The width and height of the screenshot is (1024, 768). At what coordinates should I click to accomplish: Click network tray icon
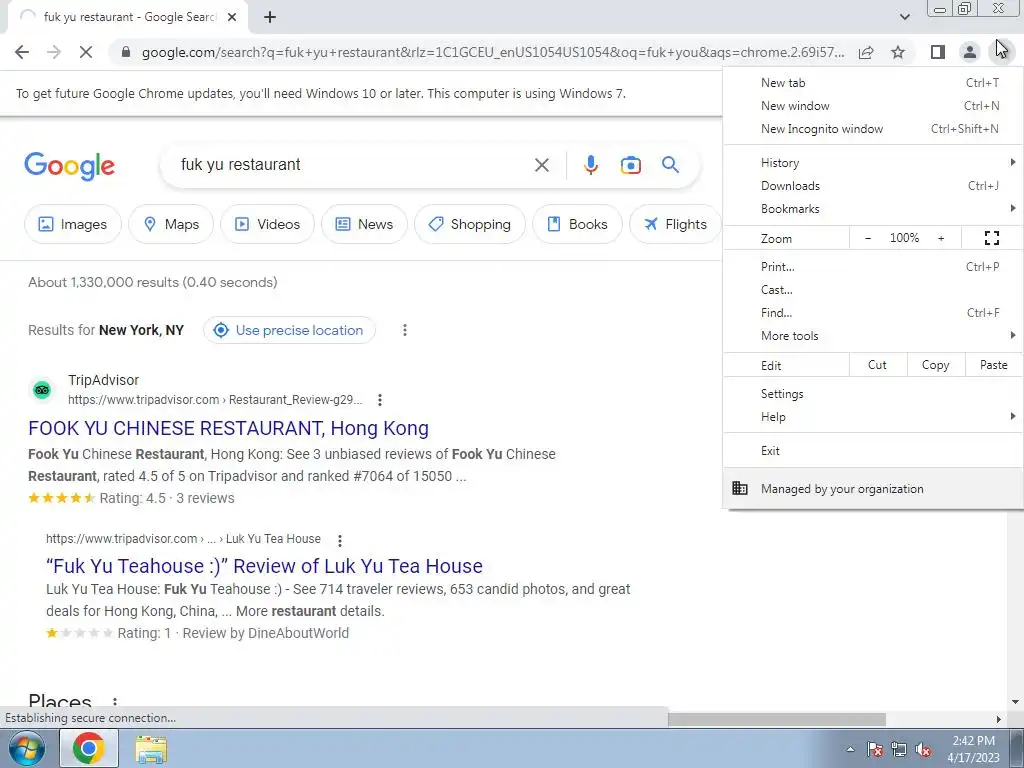pos(899,750)
